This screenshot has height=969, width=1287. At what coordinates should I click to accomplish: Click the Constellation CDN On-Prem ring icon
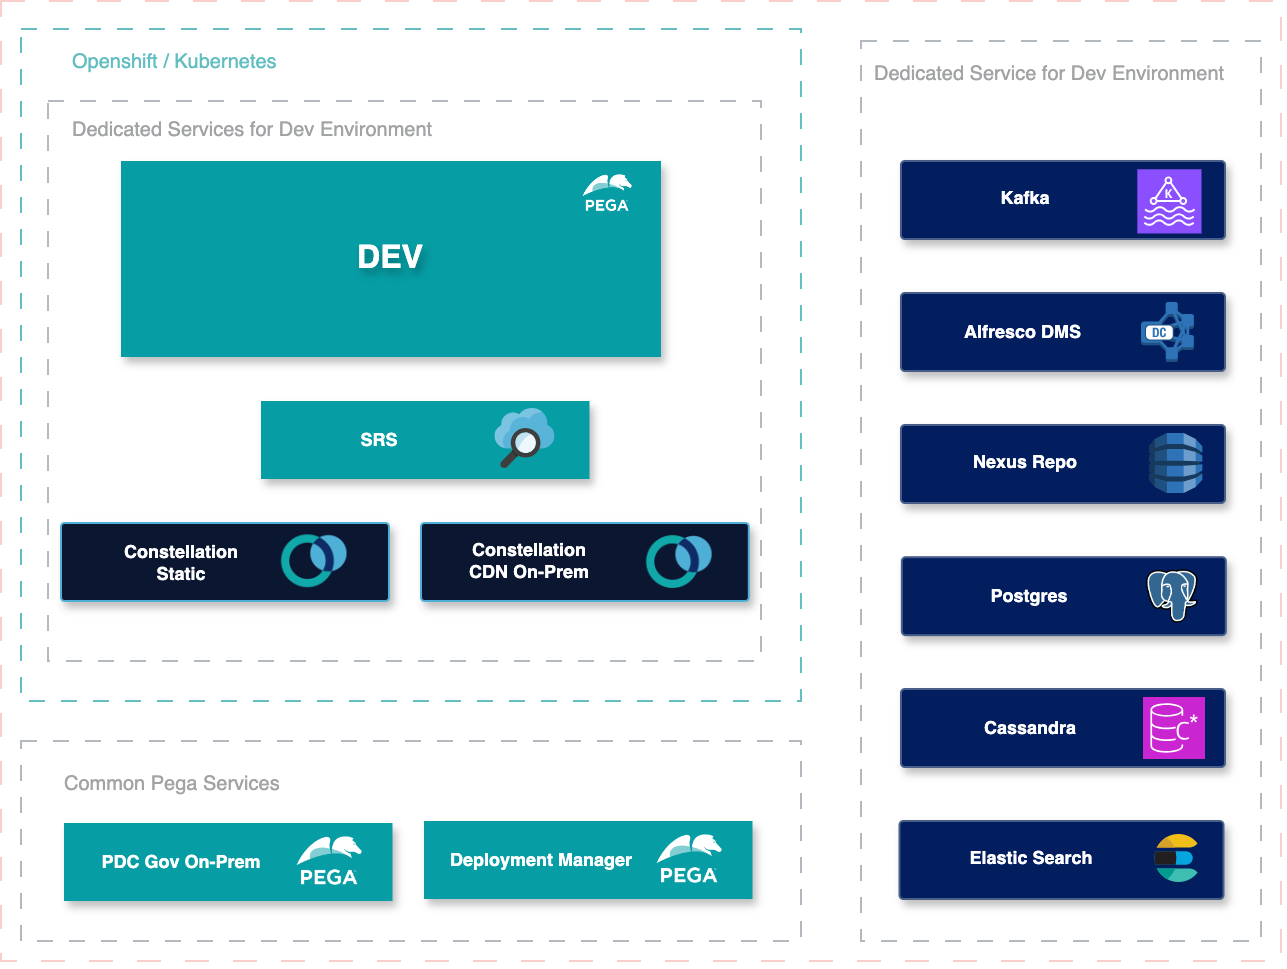pos(679,561)
